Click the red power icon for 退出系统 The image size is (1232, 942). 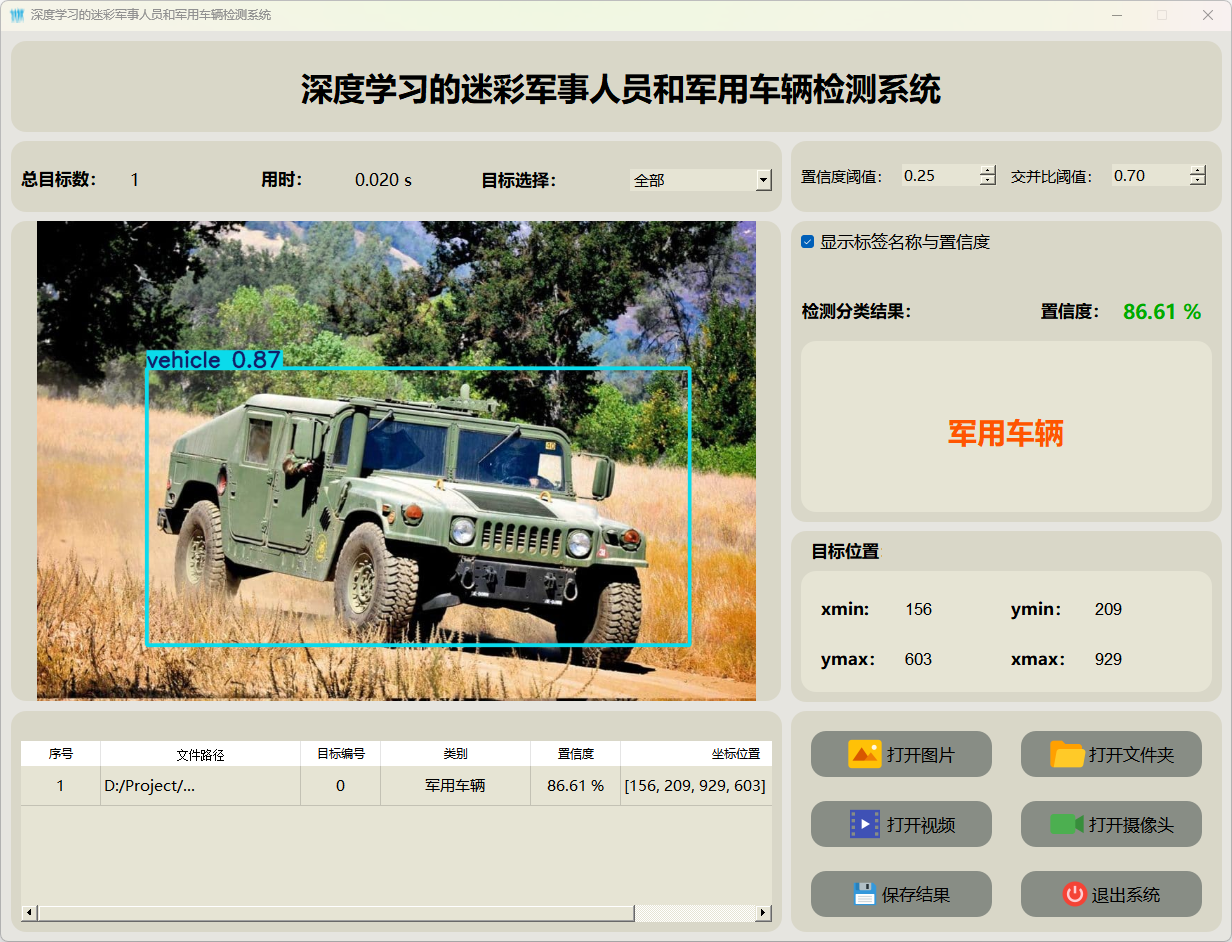(1074, 894)
